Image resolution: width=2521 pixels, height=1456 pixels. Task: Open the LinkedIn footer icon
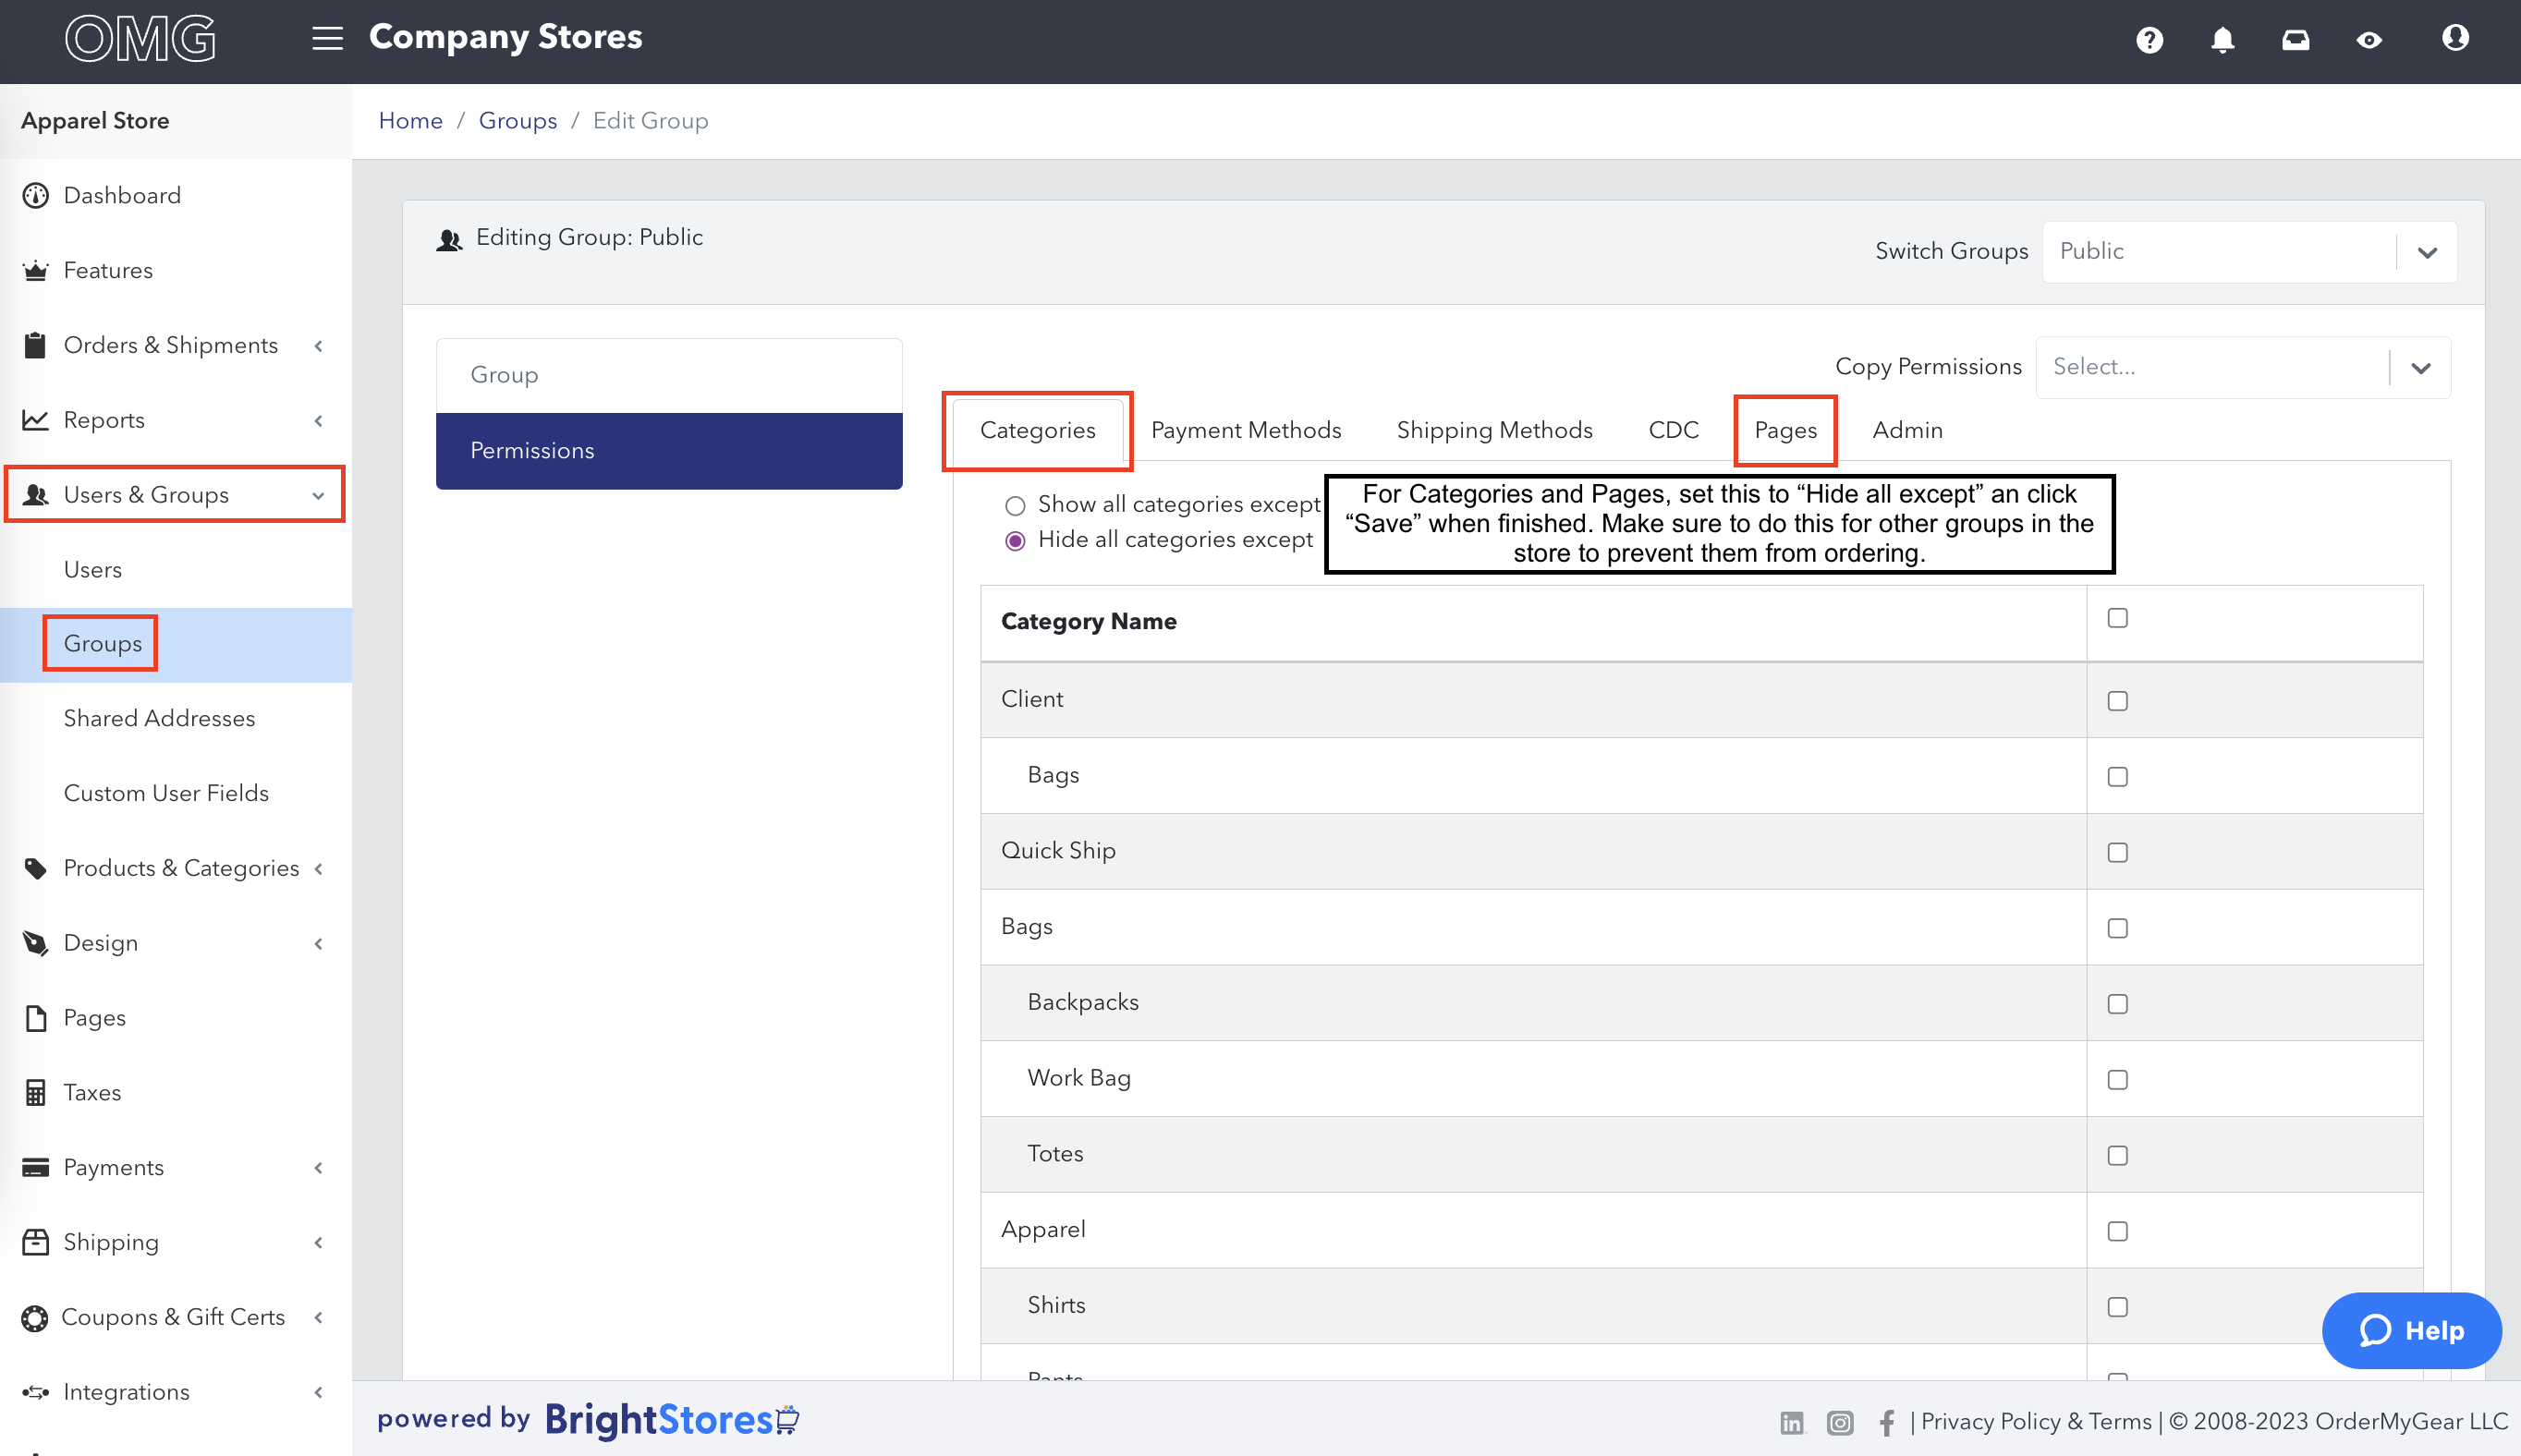tap(1791, 1422)
